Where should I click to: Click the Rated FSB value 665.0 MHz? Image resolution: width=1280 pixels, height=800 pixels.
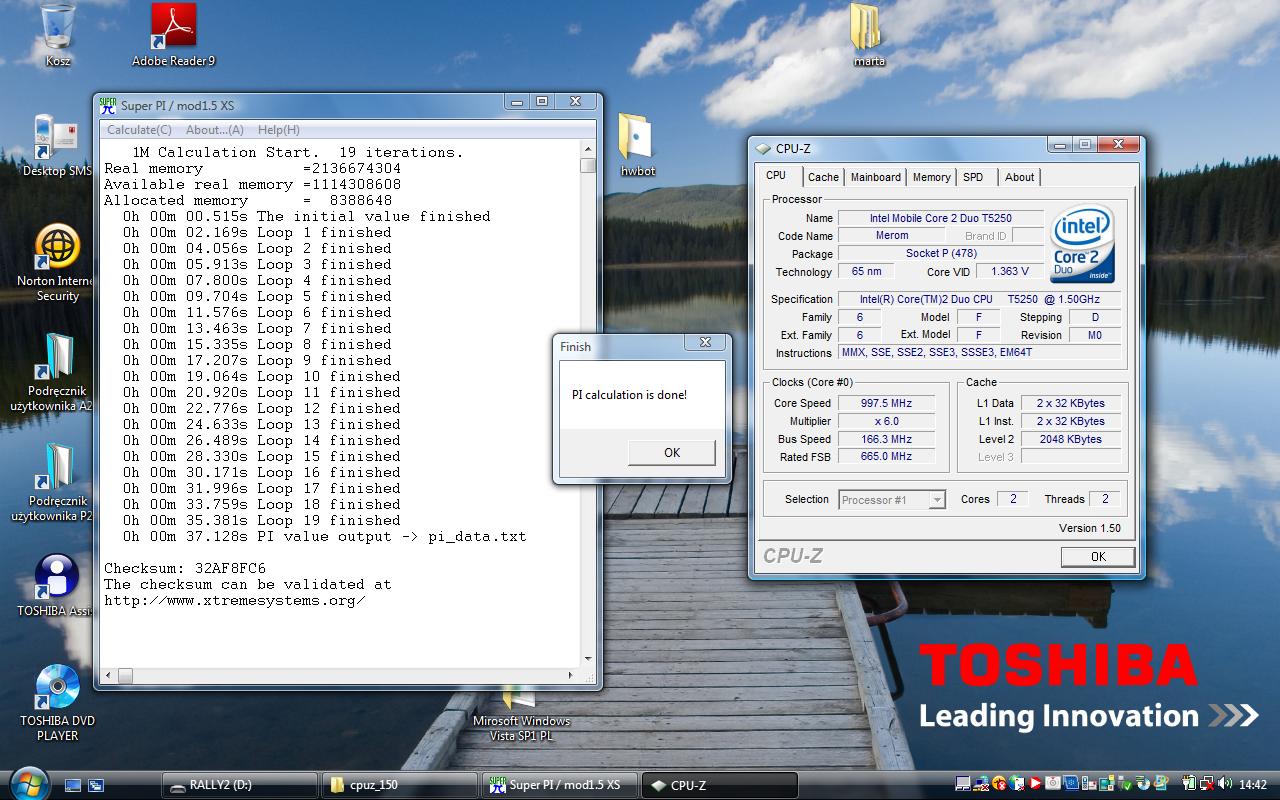pos(885,457)
